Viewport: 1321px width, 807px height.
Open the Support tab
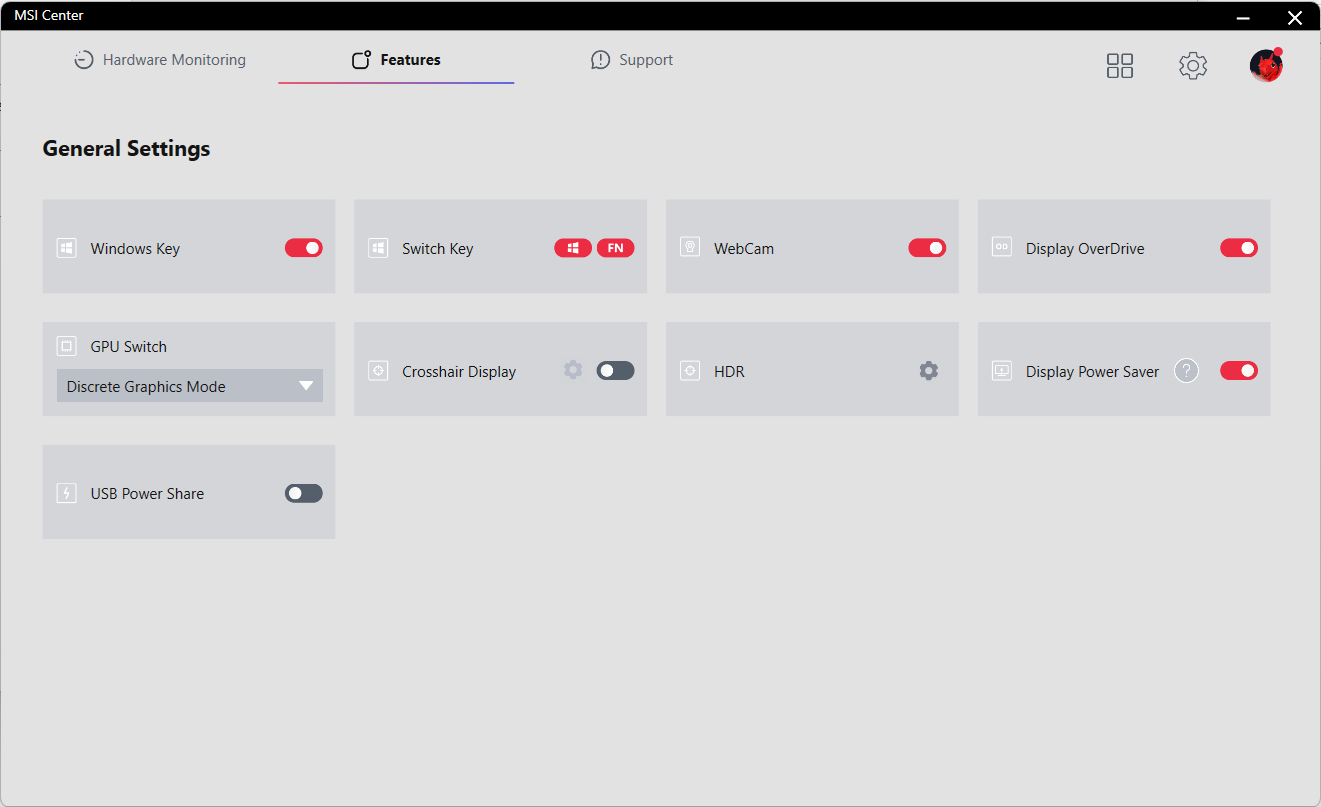[632, 60]
